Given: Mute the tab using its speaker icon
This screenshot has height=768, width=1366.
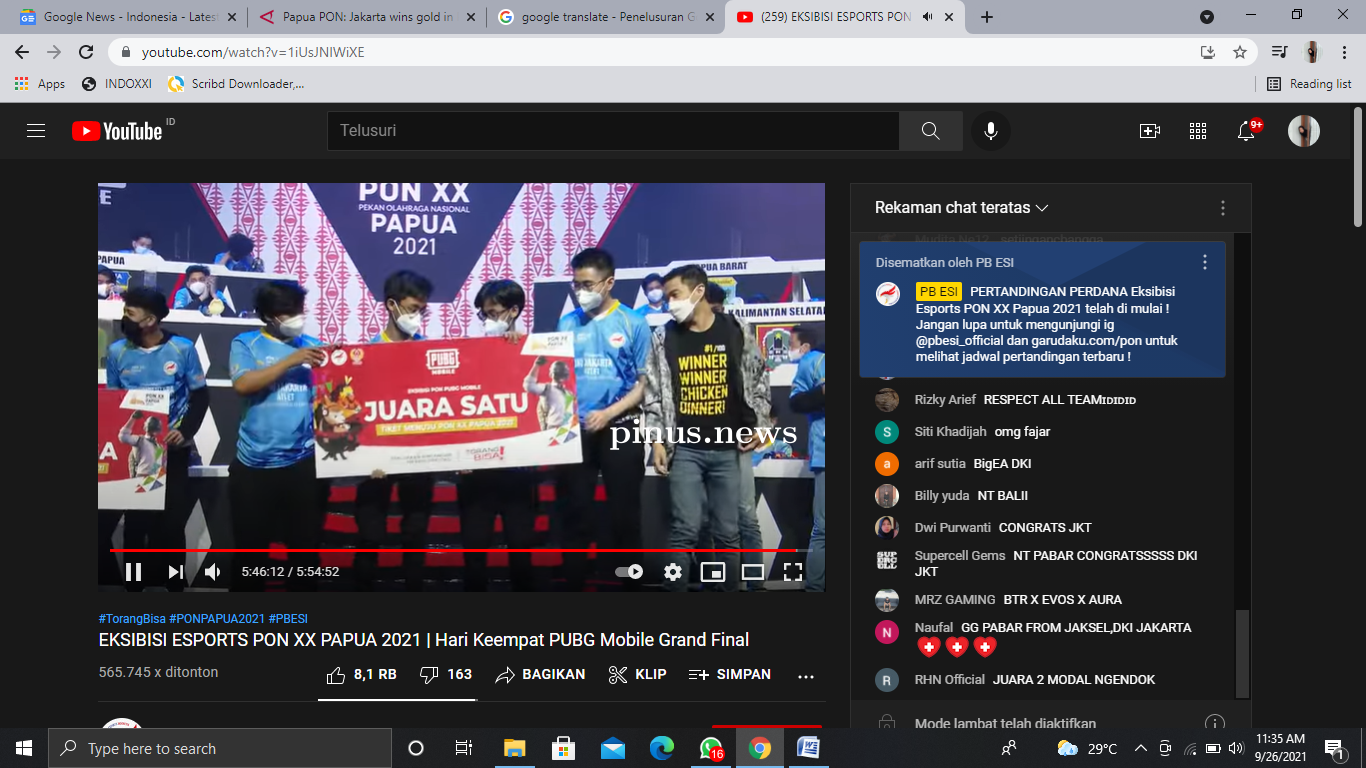Looking at the screenshot, I should point(927,17).
